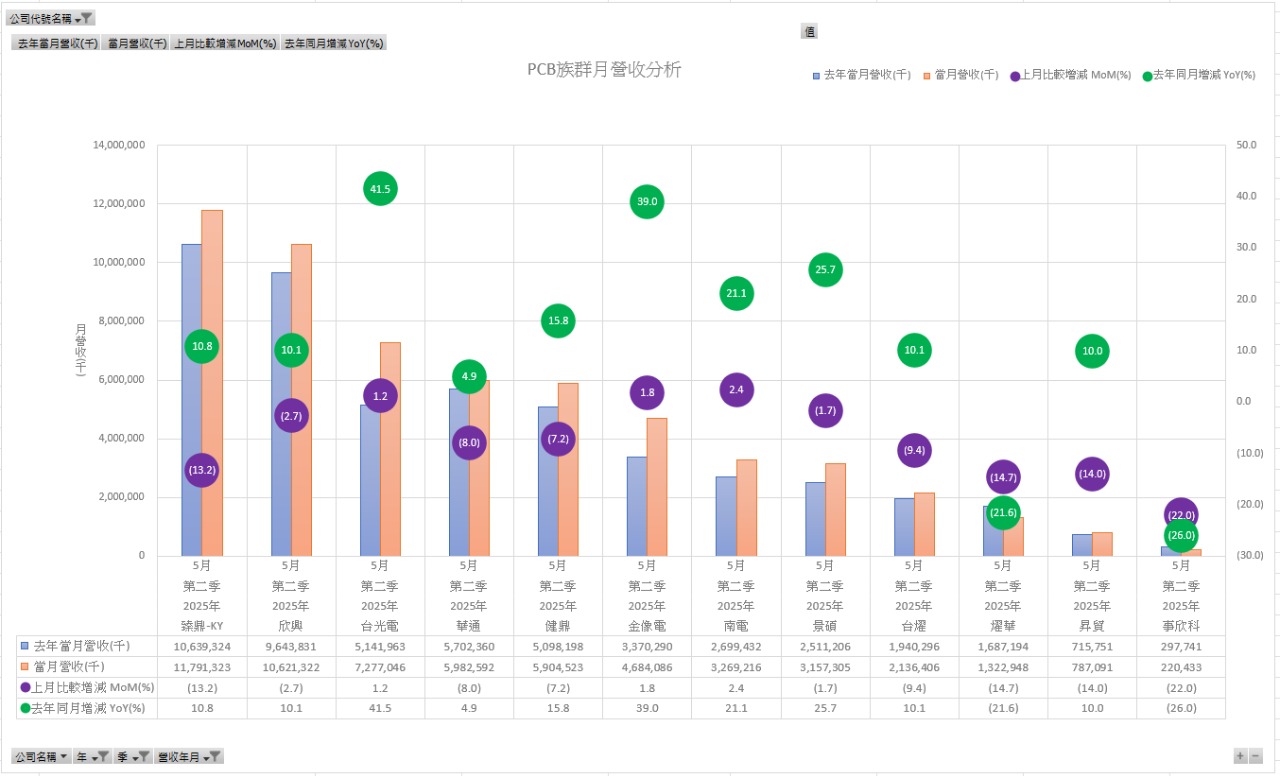Collapse the entire field with minus button
Screen dimensions: 1280x776
pos(1255,756)
